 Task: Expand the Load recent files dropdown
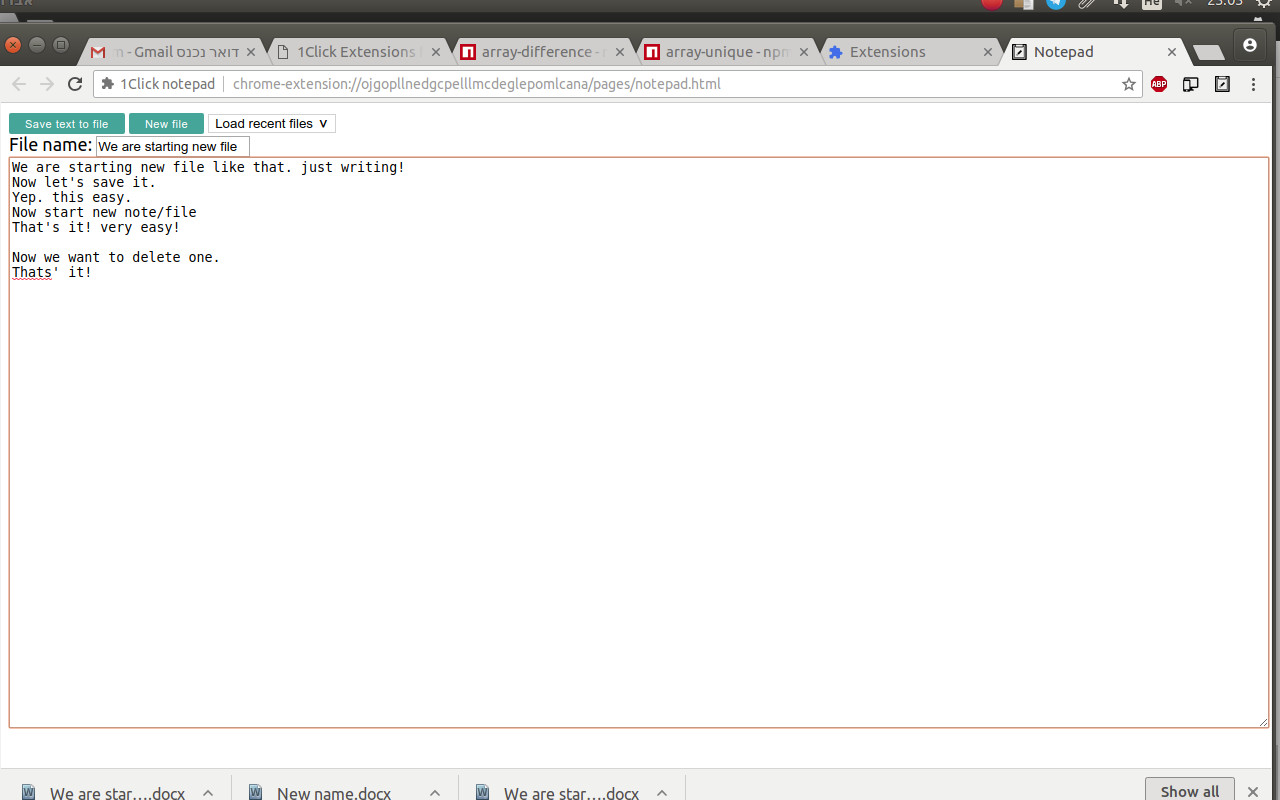click(x=271, y=124)
